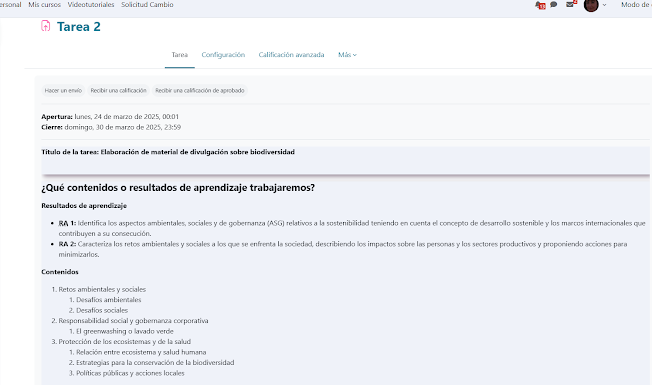652x385 pixels.
Task: Click the user profile avatar
Action: coord(591,5)
